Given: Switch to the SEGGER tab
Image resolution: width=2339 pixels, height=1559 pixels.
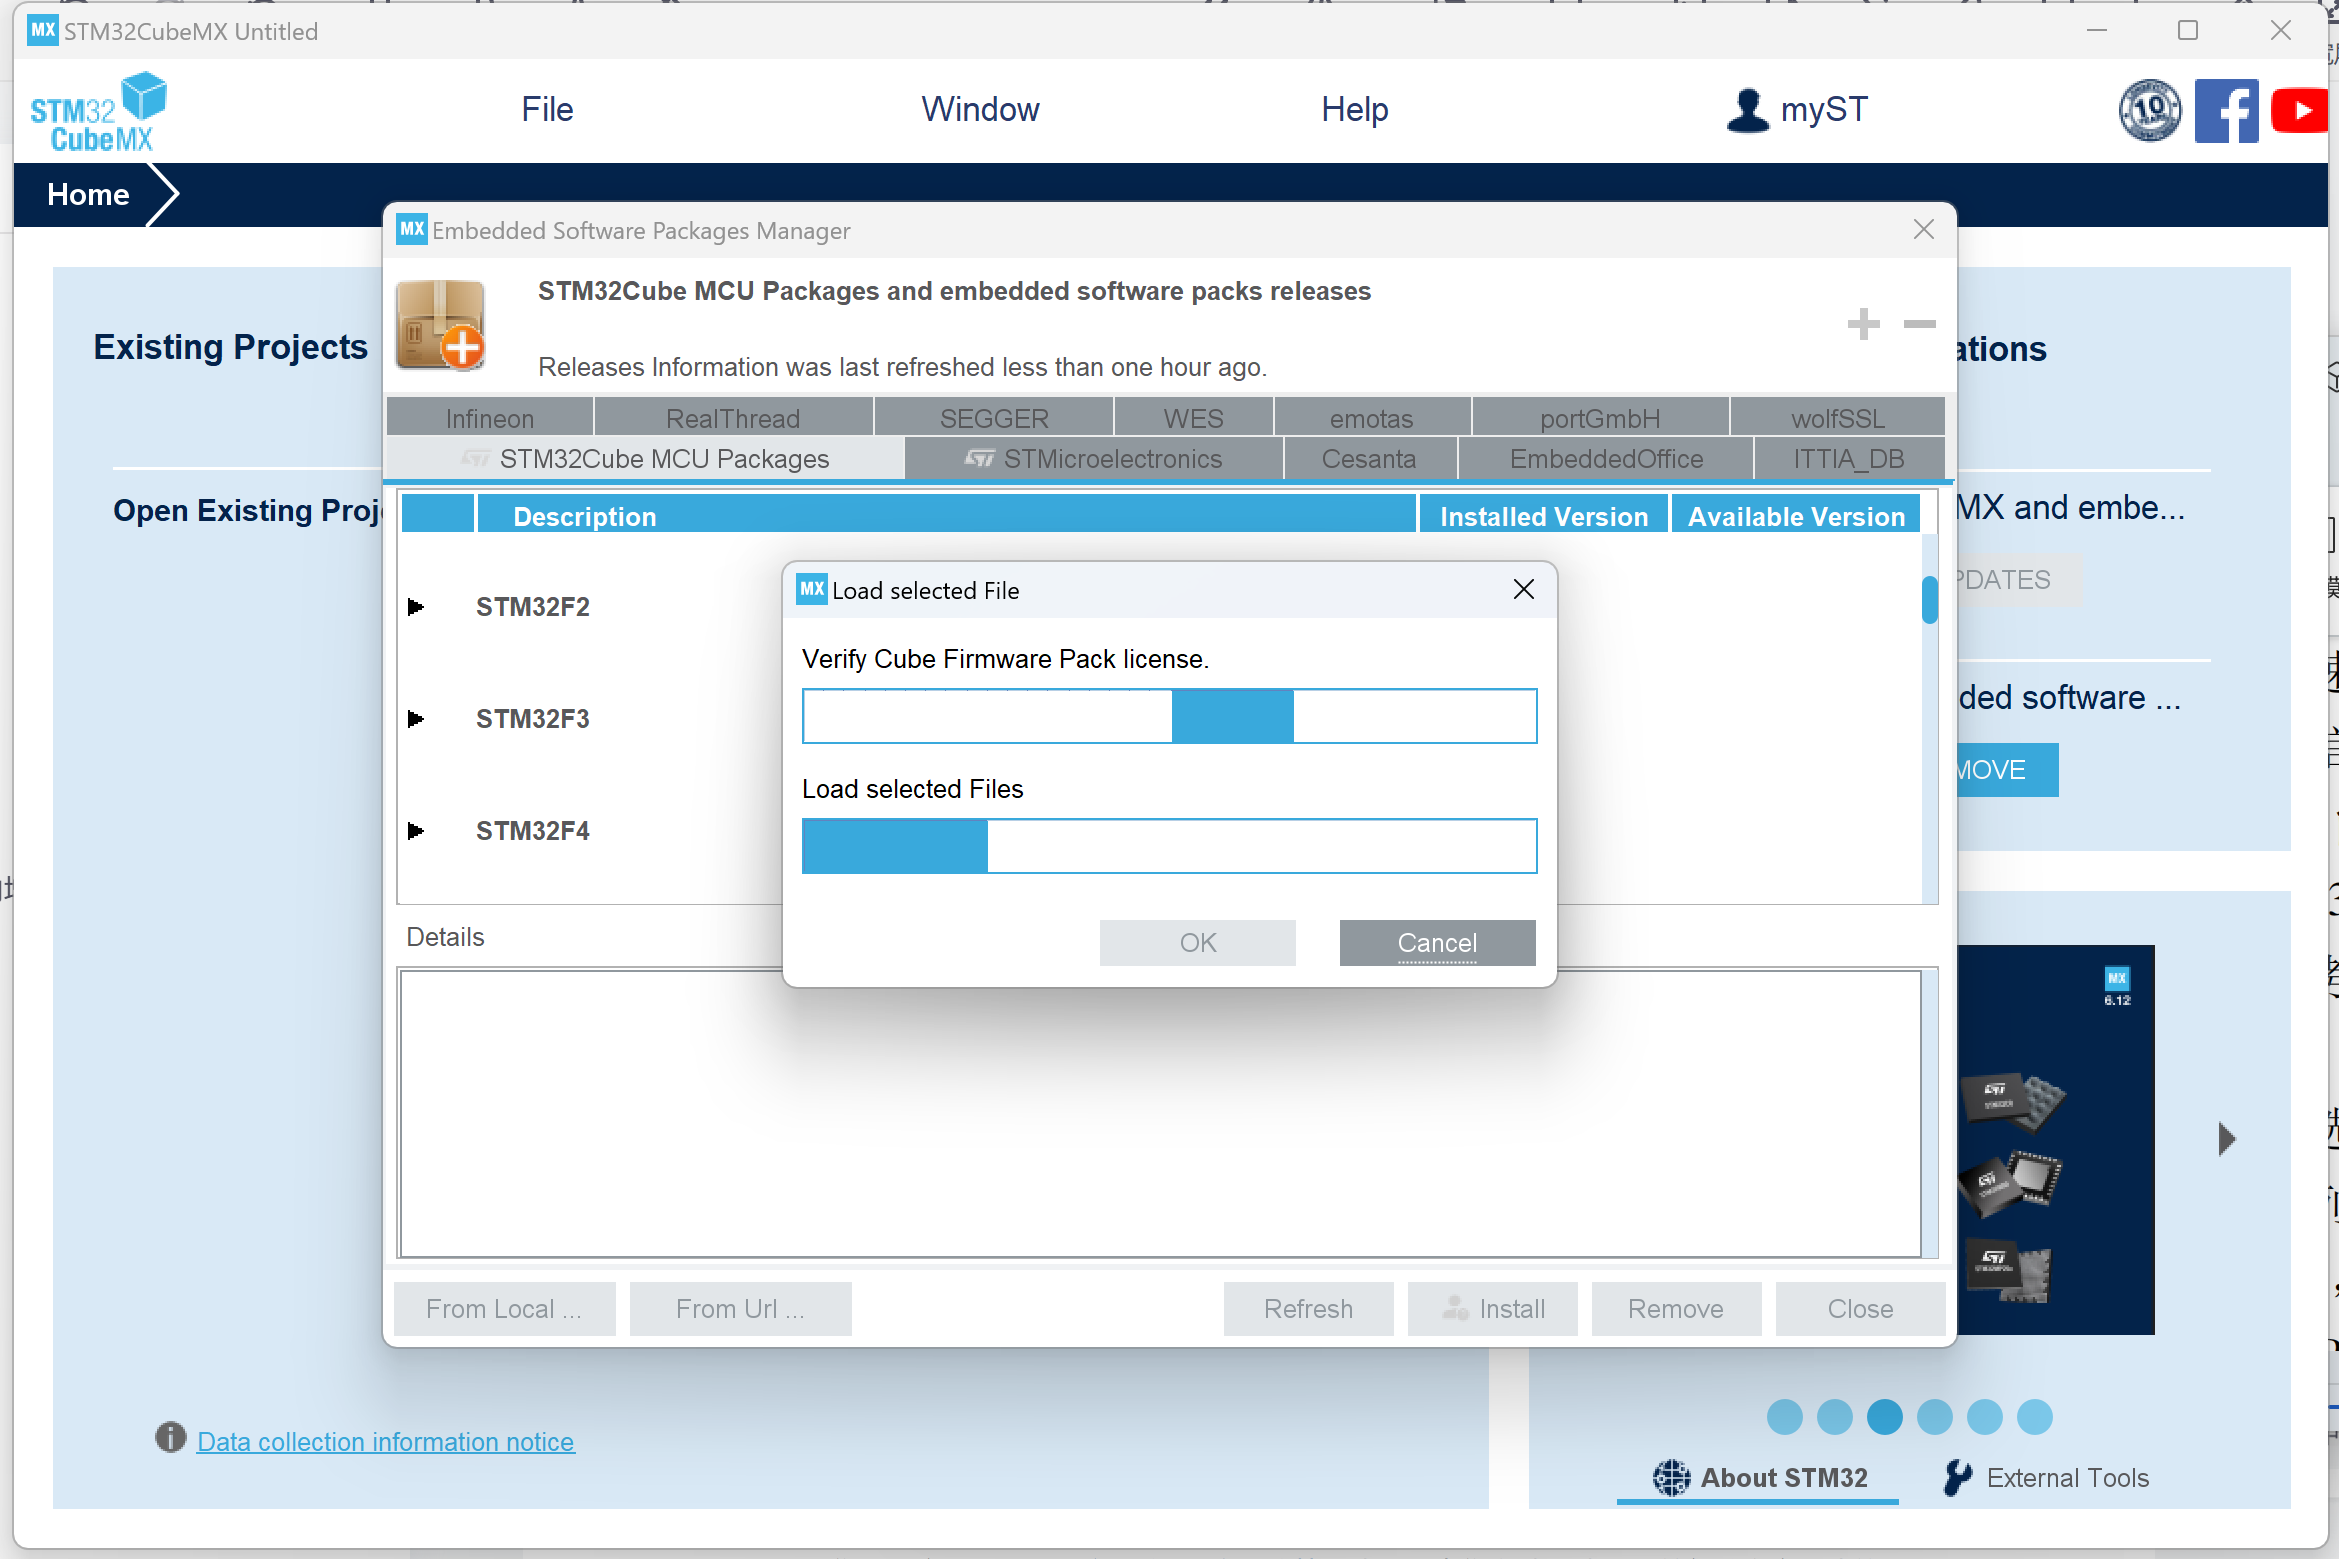Looking at the screenshot, I should 994,418.
